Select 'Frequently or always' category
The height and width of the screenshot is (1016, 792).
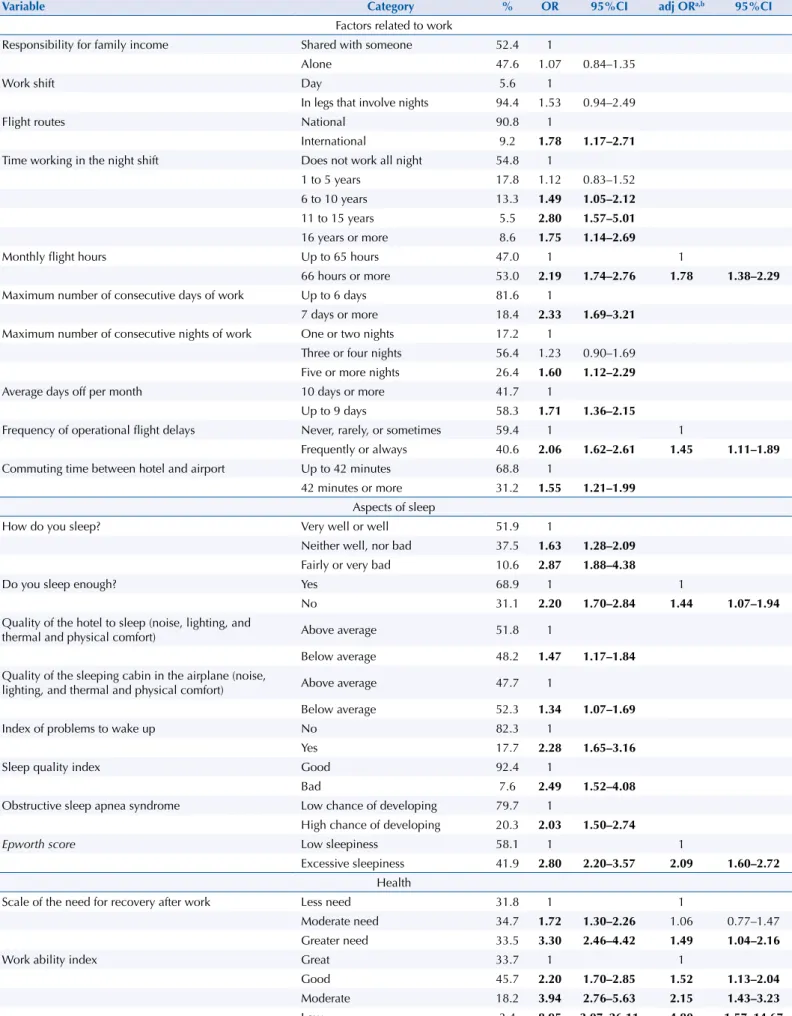(x=354, y=450)
